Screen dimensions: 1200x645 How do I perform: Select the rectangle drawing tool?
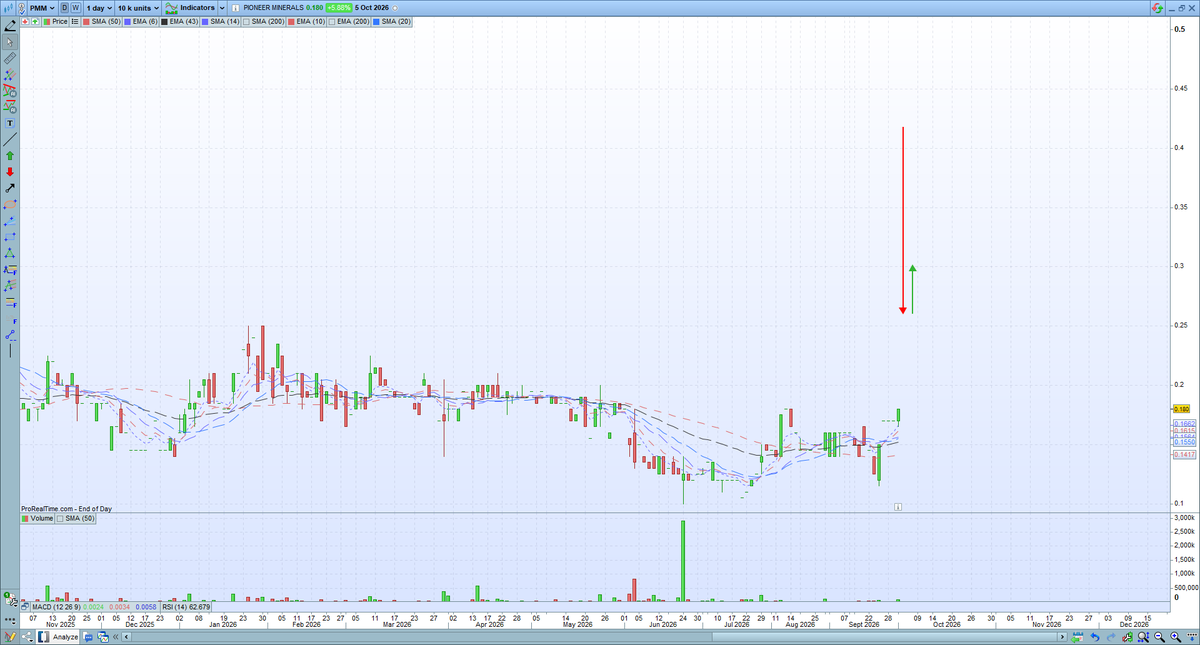[x=10, y=237]
